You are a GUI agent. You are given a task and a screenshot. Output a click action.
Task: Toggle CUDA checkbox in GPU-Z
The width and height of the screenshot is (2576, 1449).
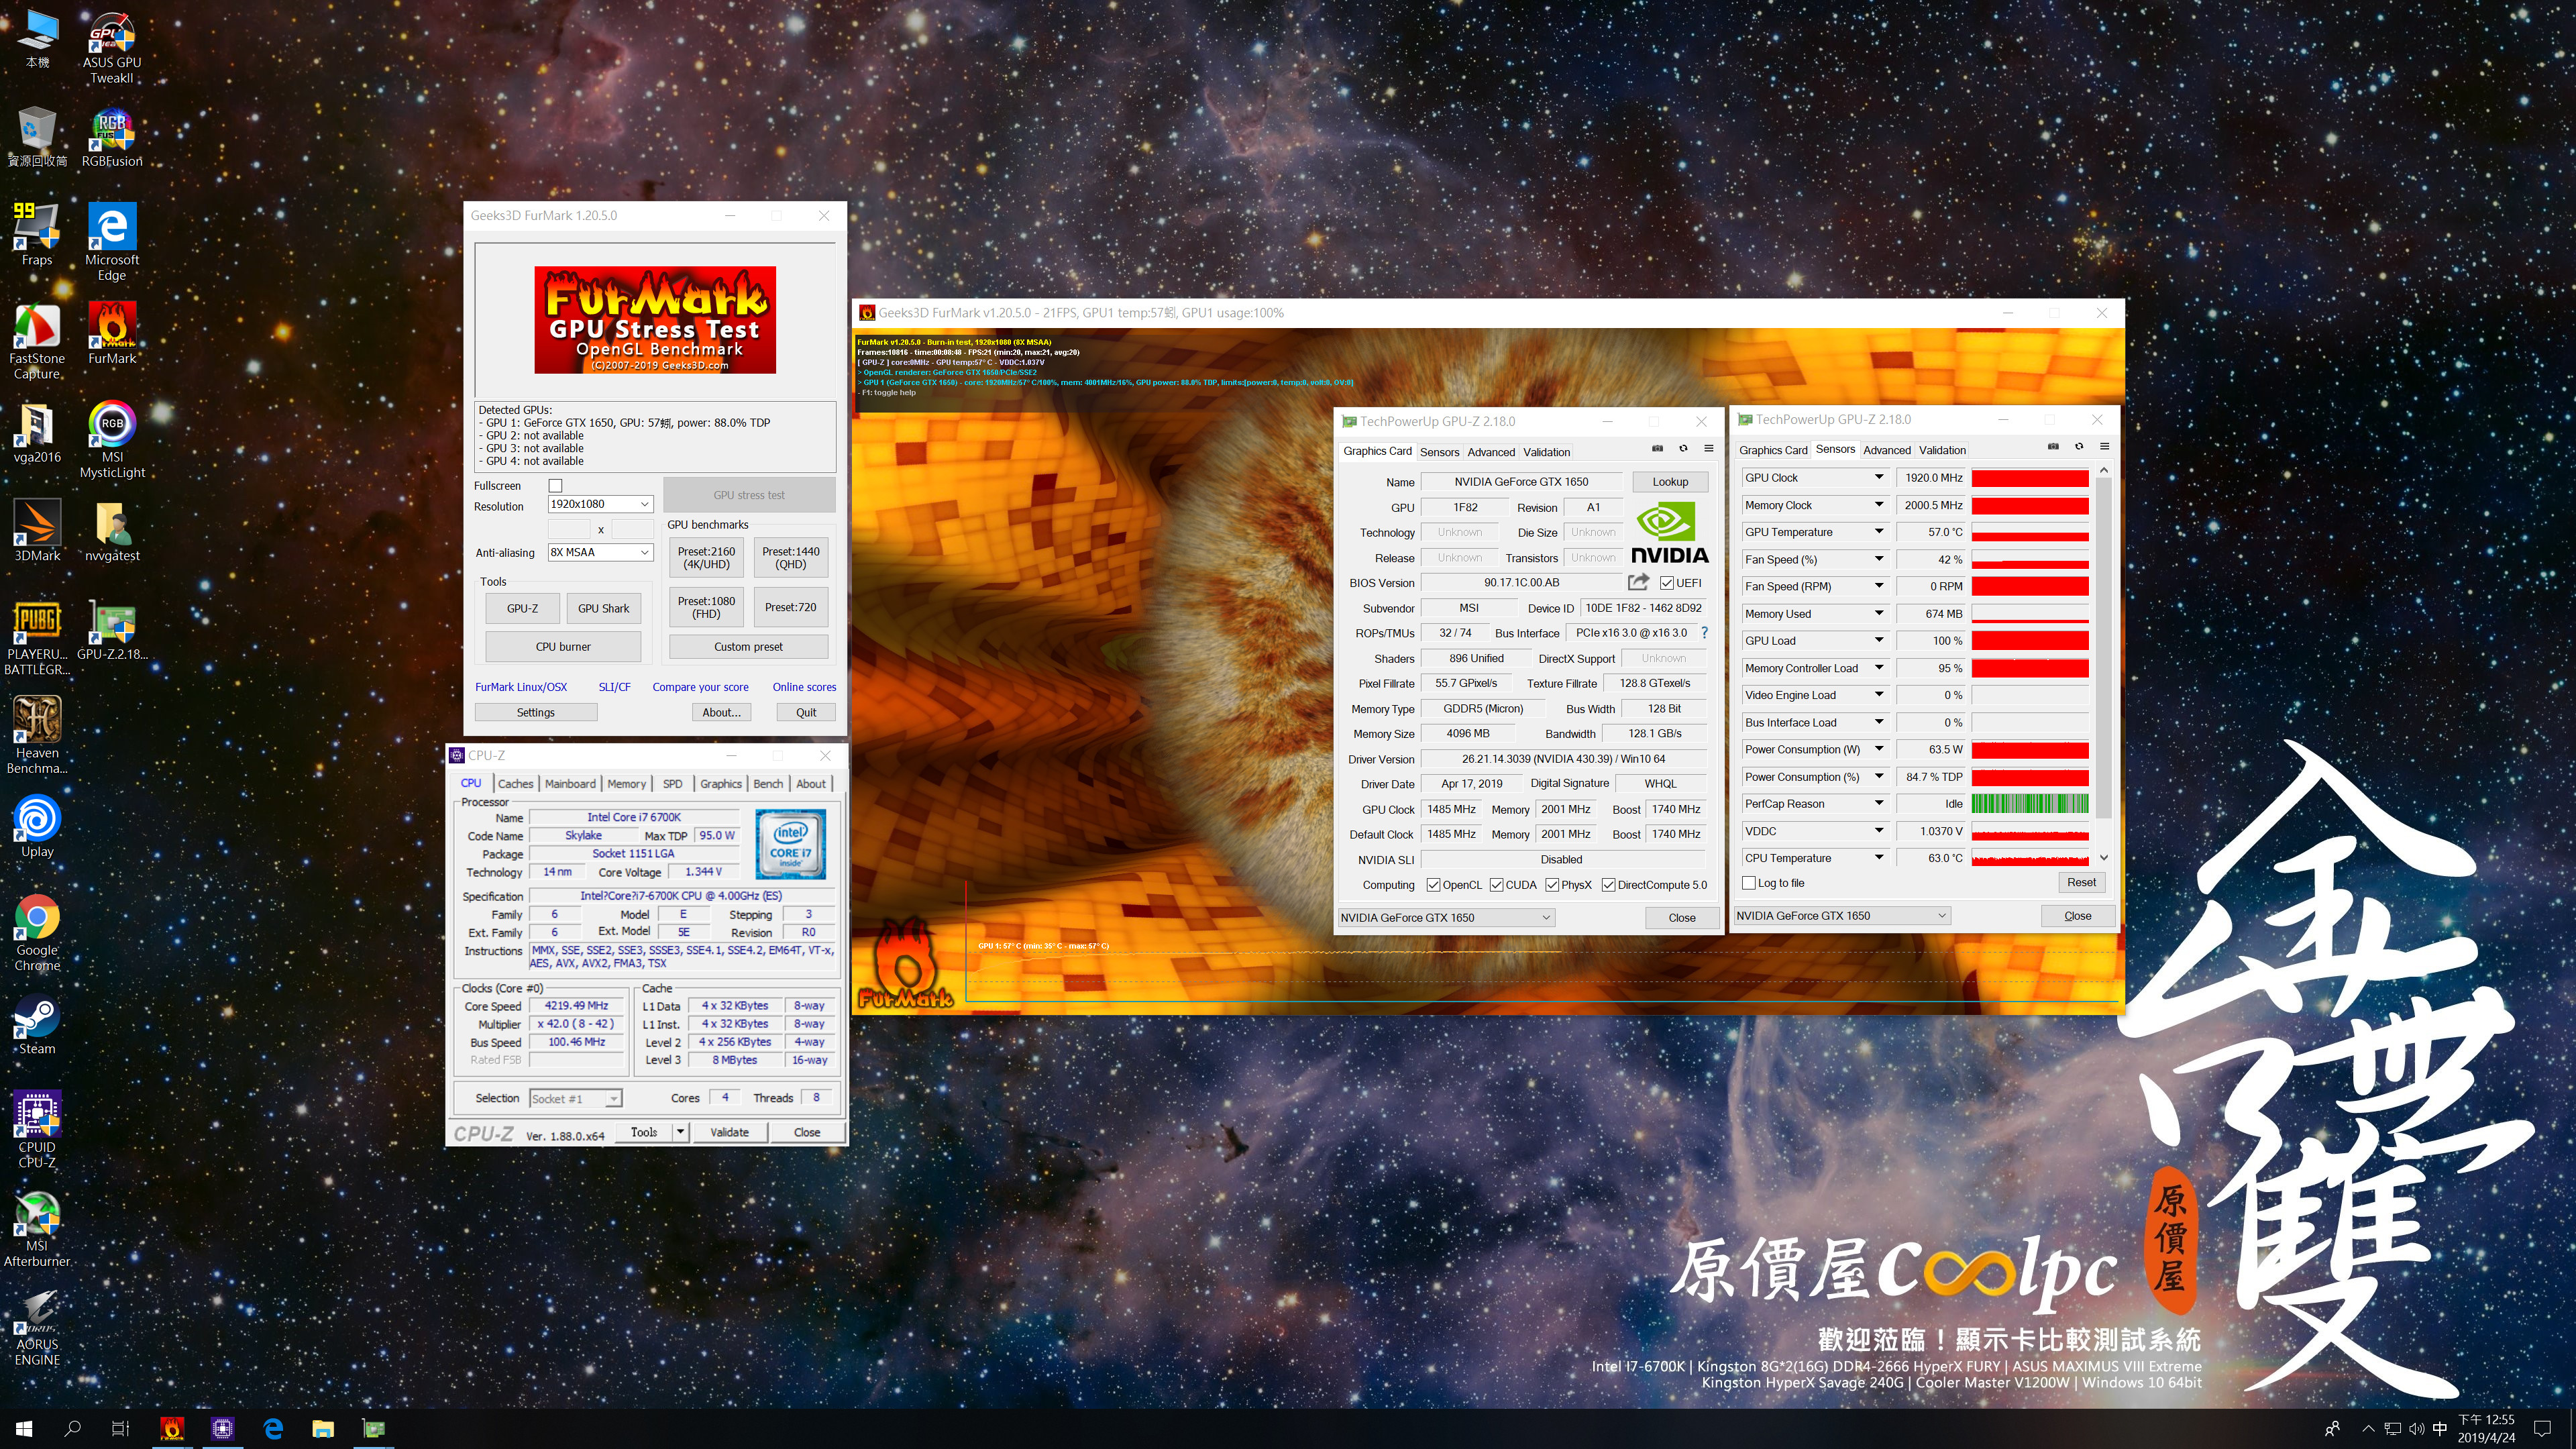coord(1496,885)
